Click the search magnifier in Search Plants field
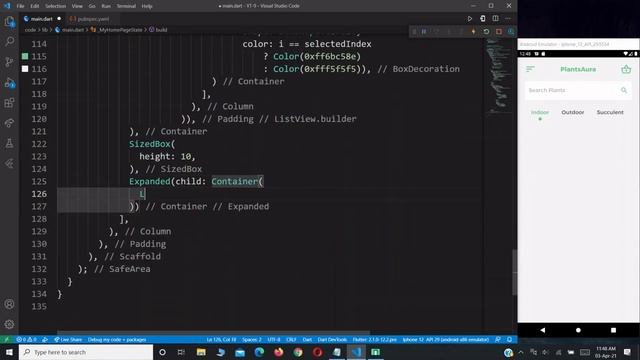 [624, 90]
